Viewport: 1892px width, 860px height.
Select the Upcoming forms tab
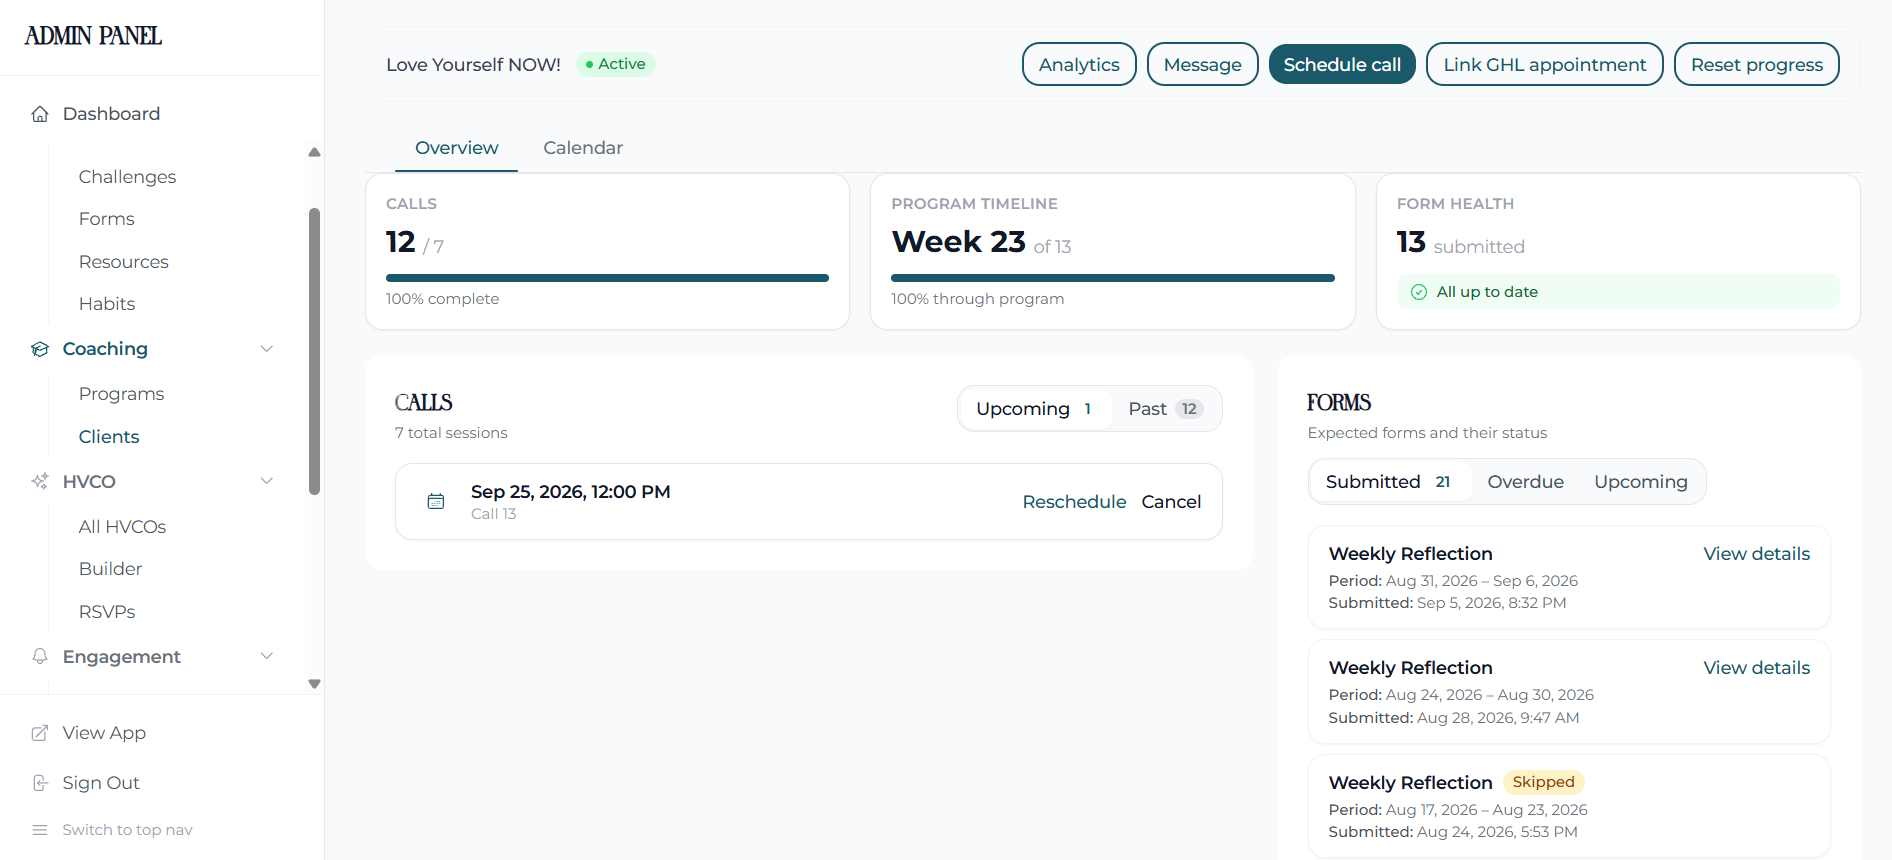(x=1640, y=482)
